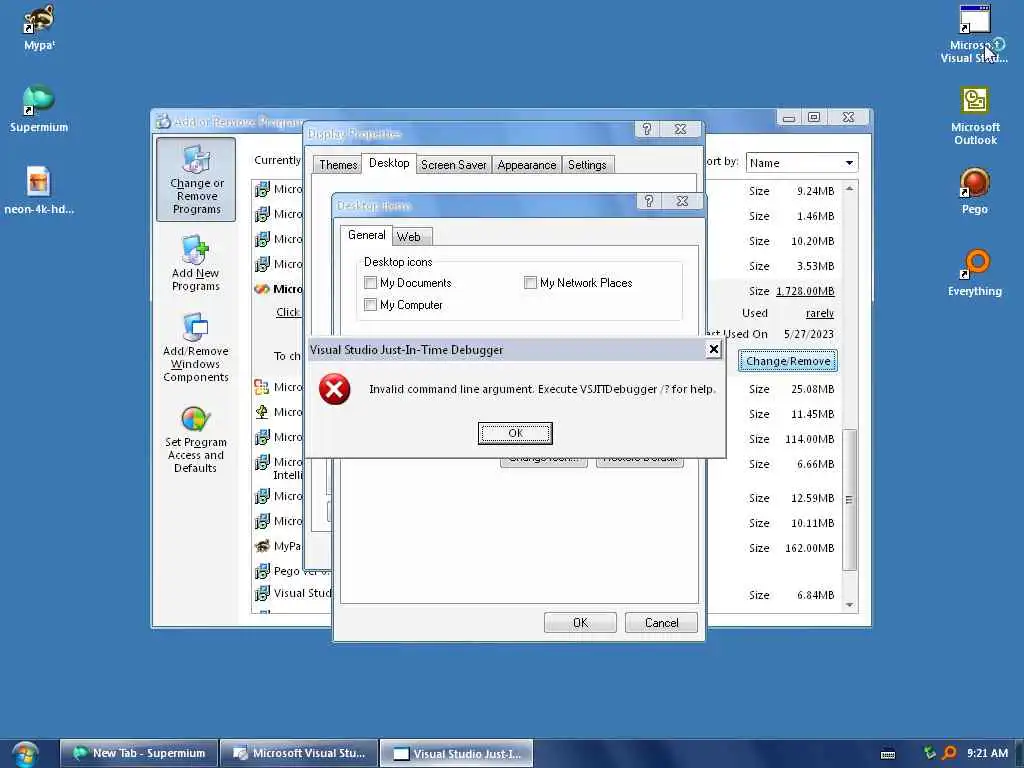Click the 'rarely' used link
Viewport: 1024px width, 768px height.
[820, 313]
